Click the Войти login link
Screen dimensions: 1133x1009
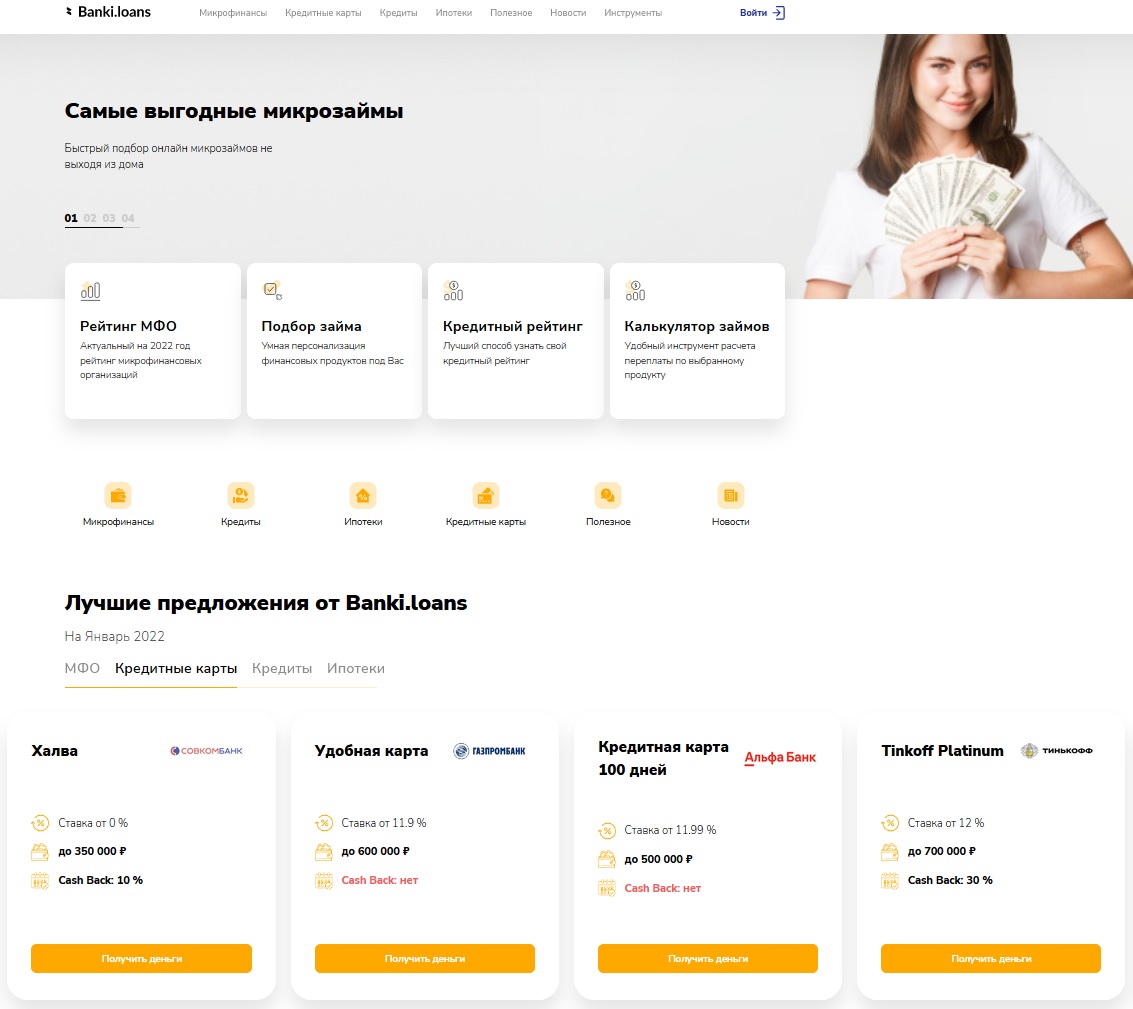click(x=753, y=13)
